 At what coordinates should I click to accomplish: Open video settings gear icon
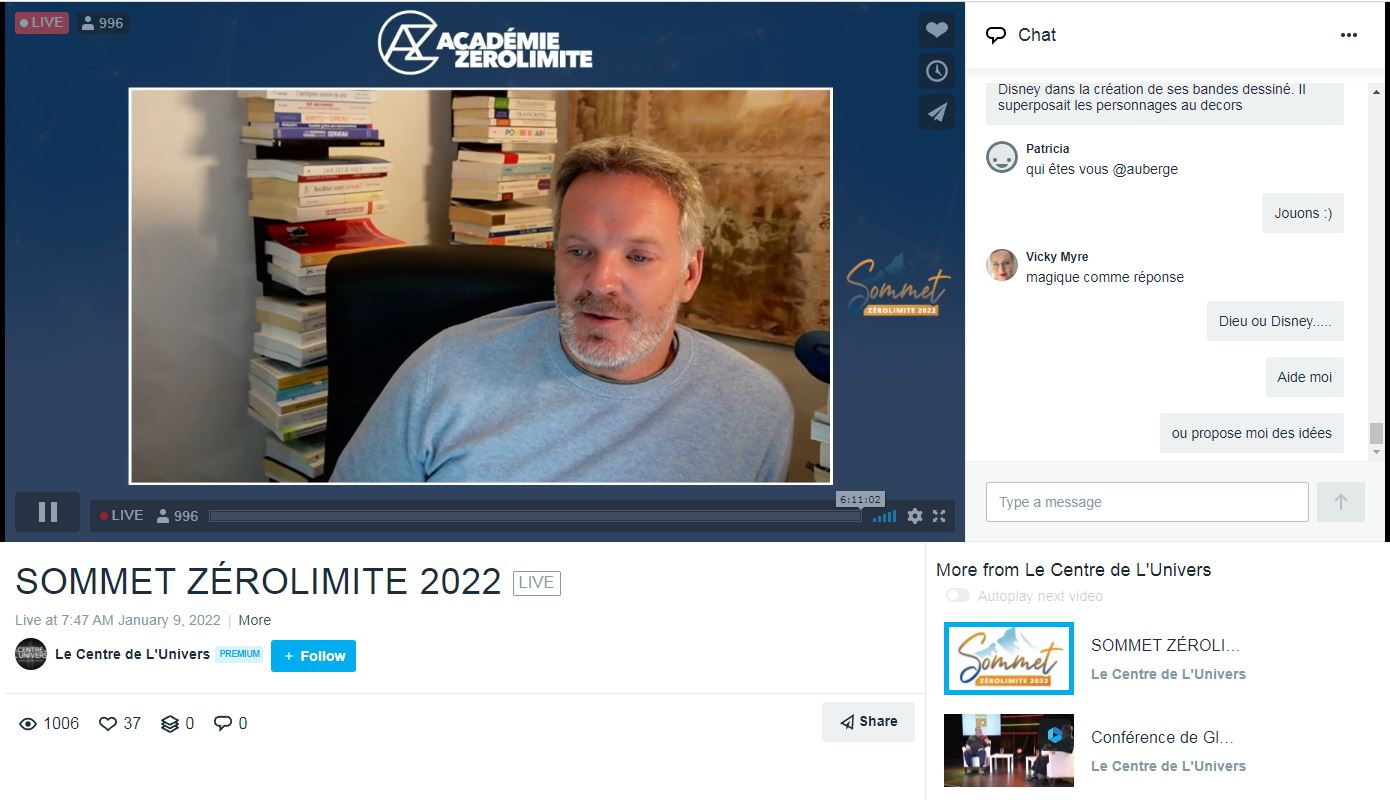click(x=914, y=516)
